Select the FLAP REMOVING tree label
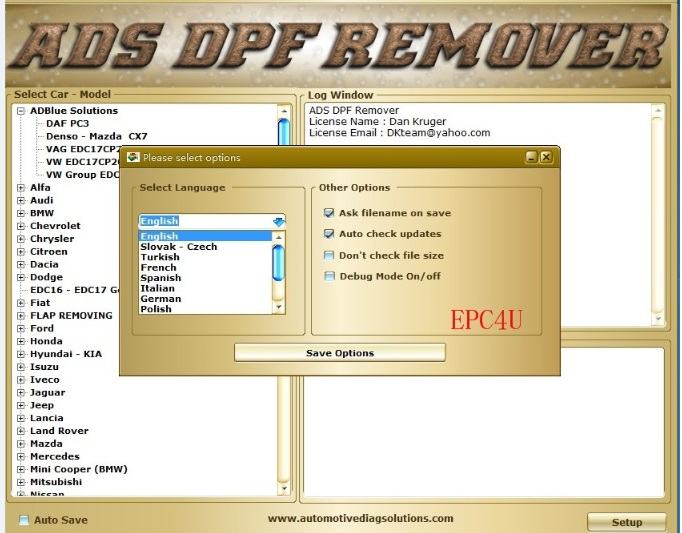Viewport: 682px width, 533px height. coord(71,316)
